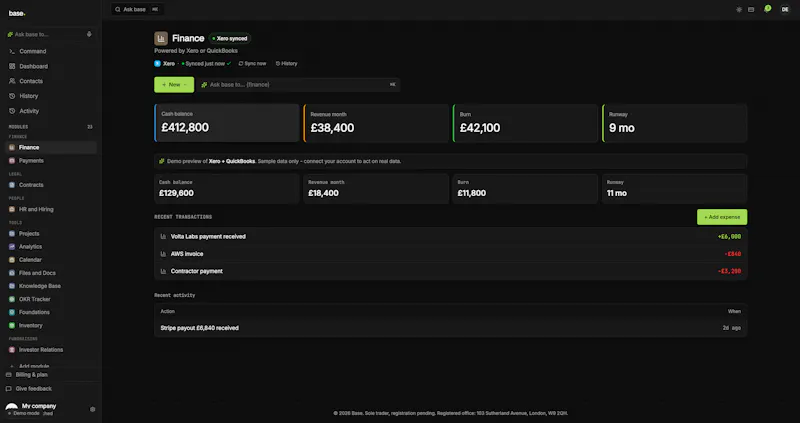Open the DE user avatar menu

[x=785, y=10]
